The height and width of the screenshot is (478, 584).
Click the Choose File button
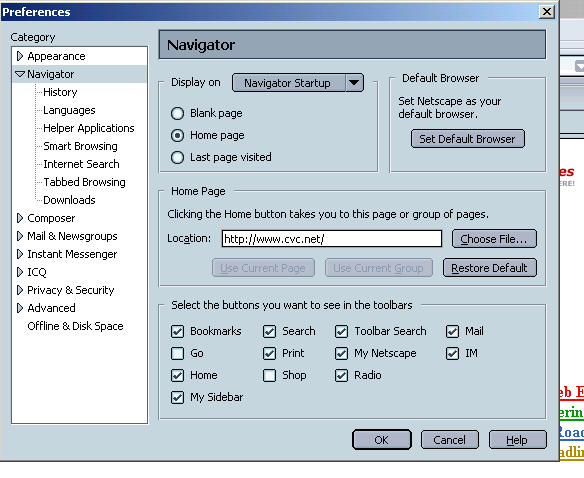pos(494,238)
